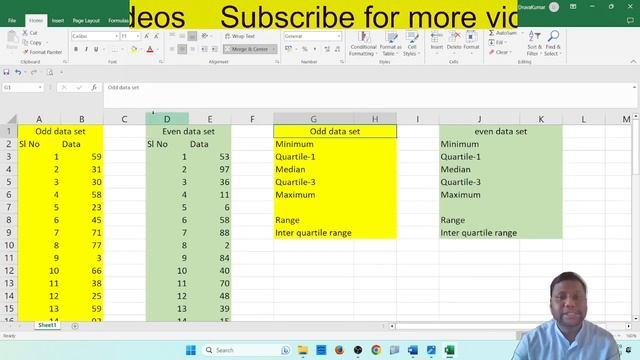Image resolution: width=640 pixels, height=360 pixels.
Task: Toggle Underline formatting
Action: pos(96,49)
